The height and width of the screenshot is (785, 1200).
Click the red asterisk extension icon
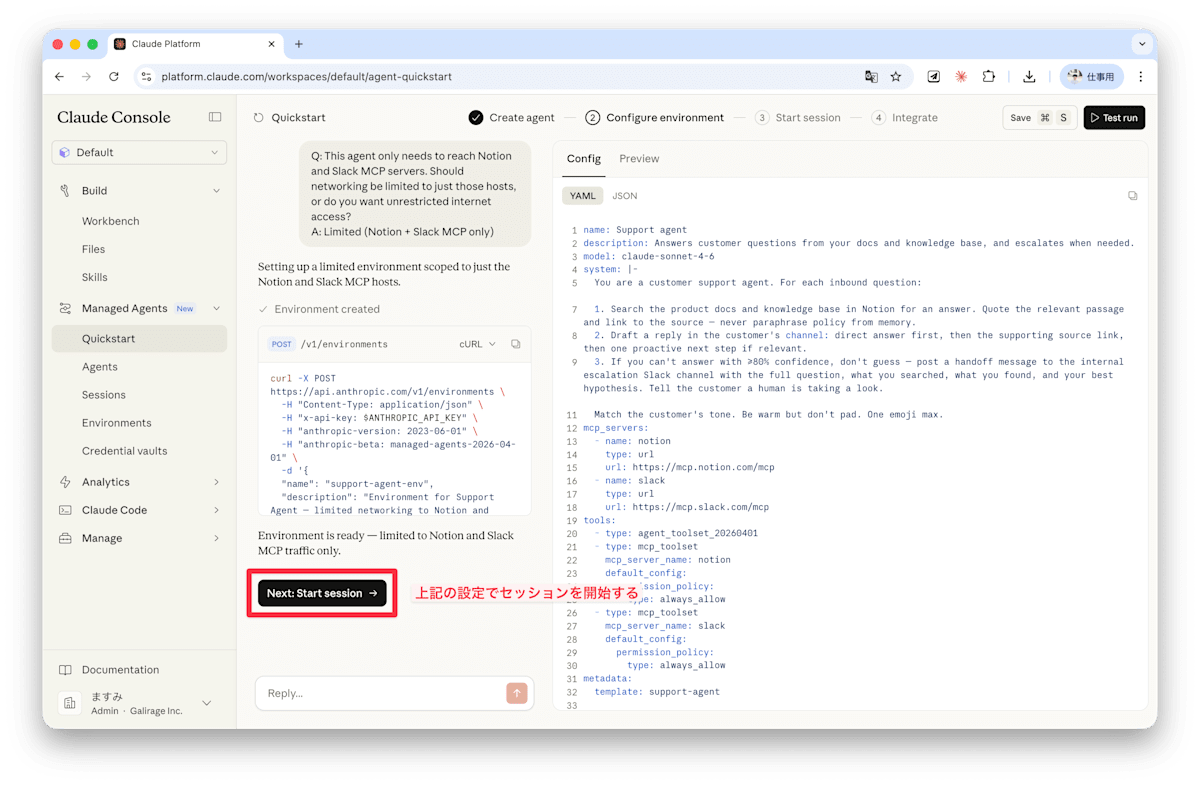coord(961,76)
